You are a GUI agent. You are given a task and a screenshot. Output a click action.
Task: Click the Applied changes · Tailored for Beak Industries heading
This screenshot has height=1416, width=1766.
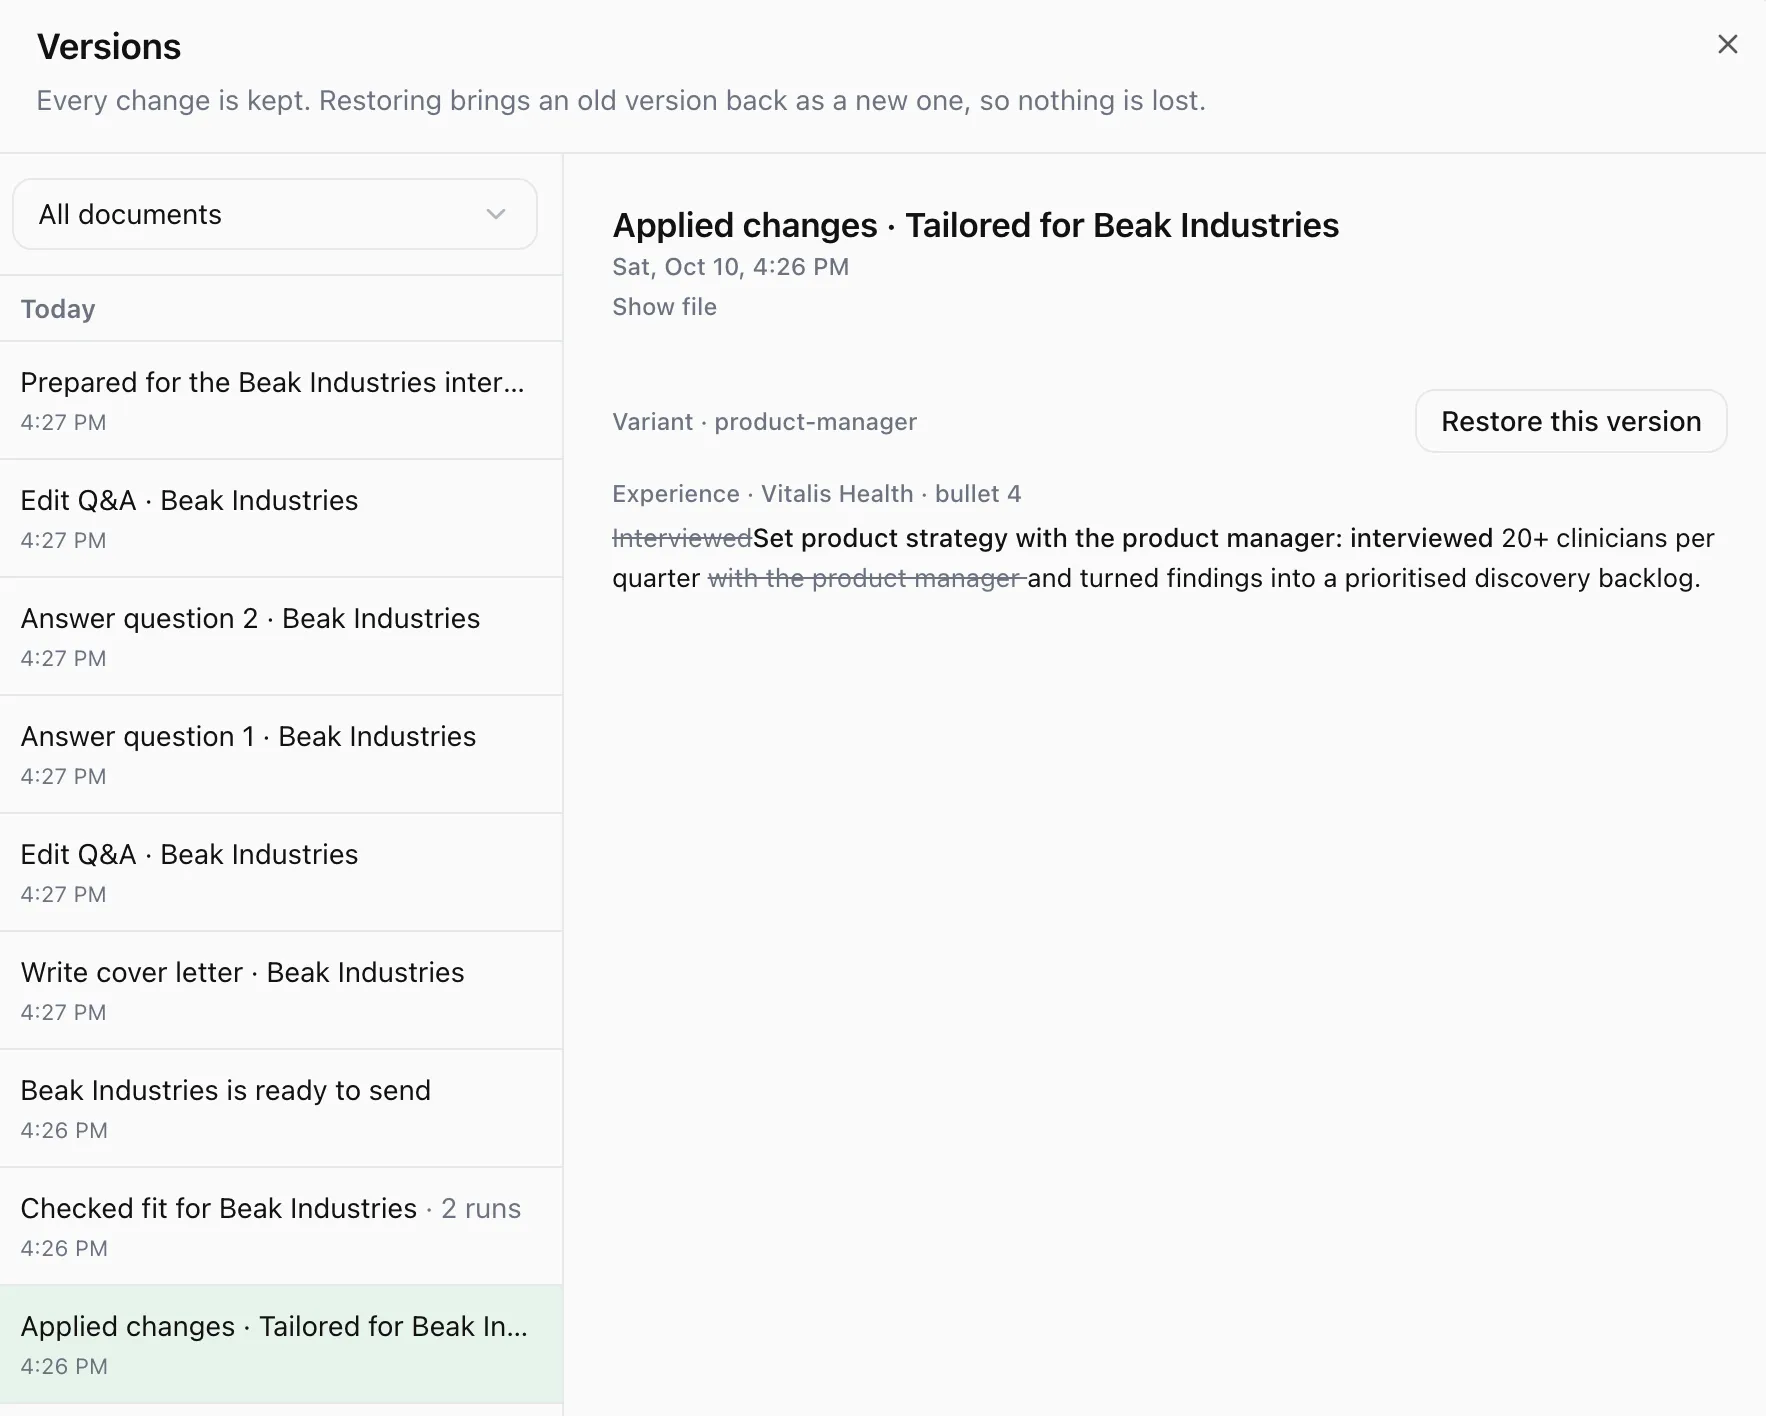(975, 225)
